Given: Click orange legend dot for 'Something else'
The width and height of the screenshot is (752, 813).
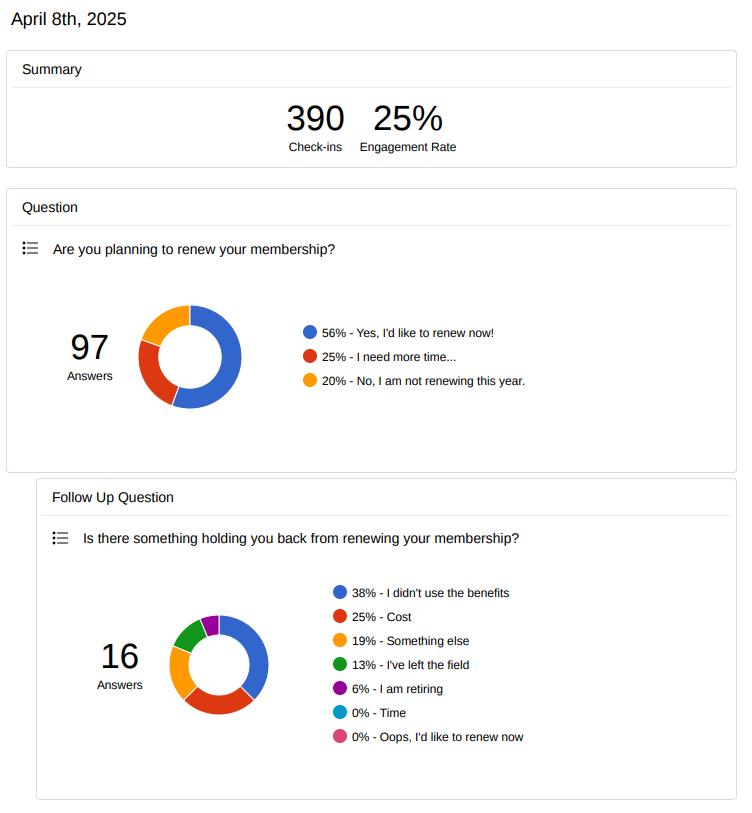Looking at the screenshot, I should point(340,640).
